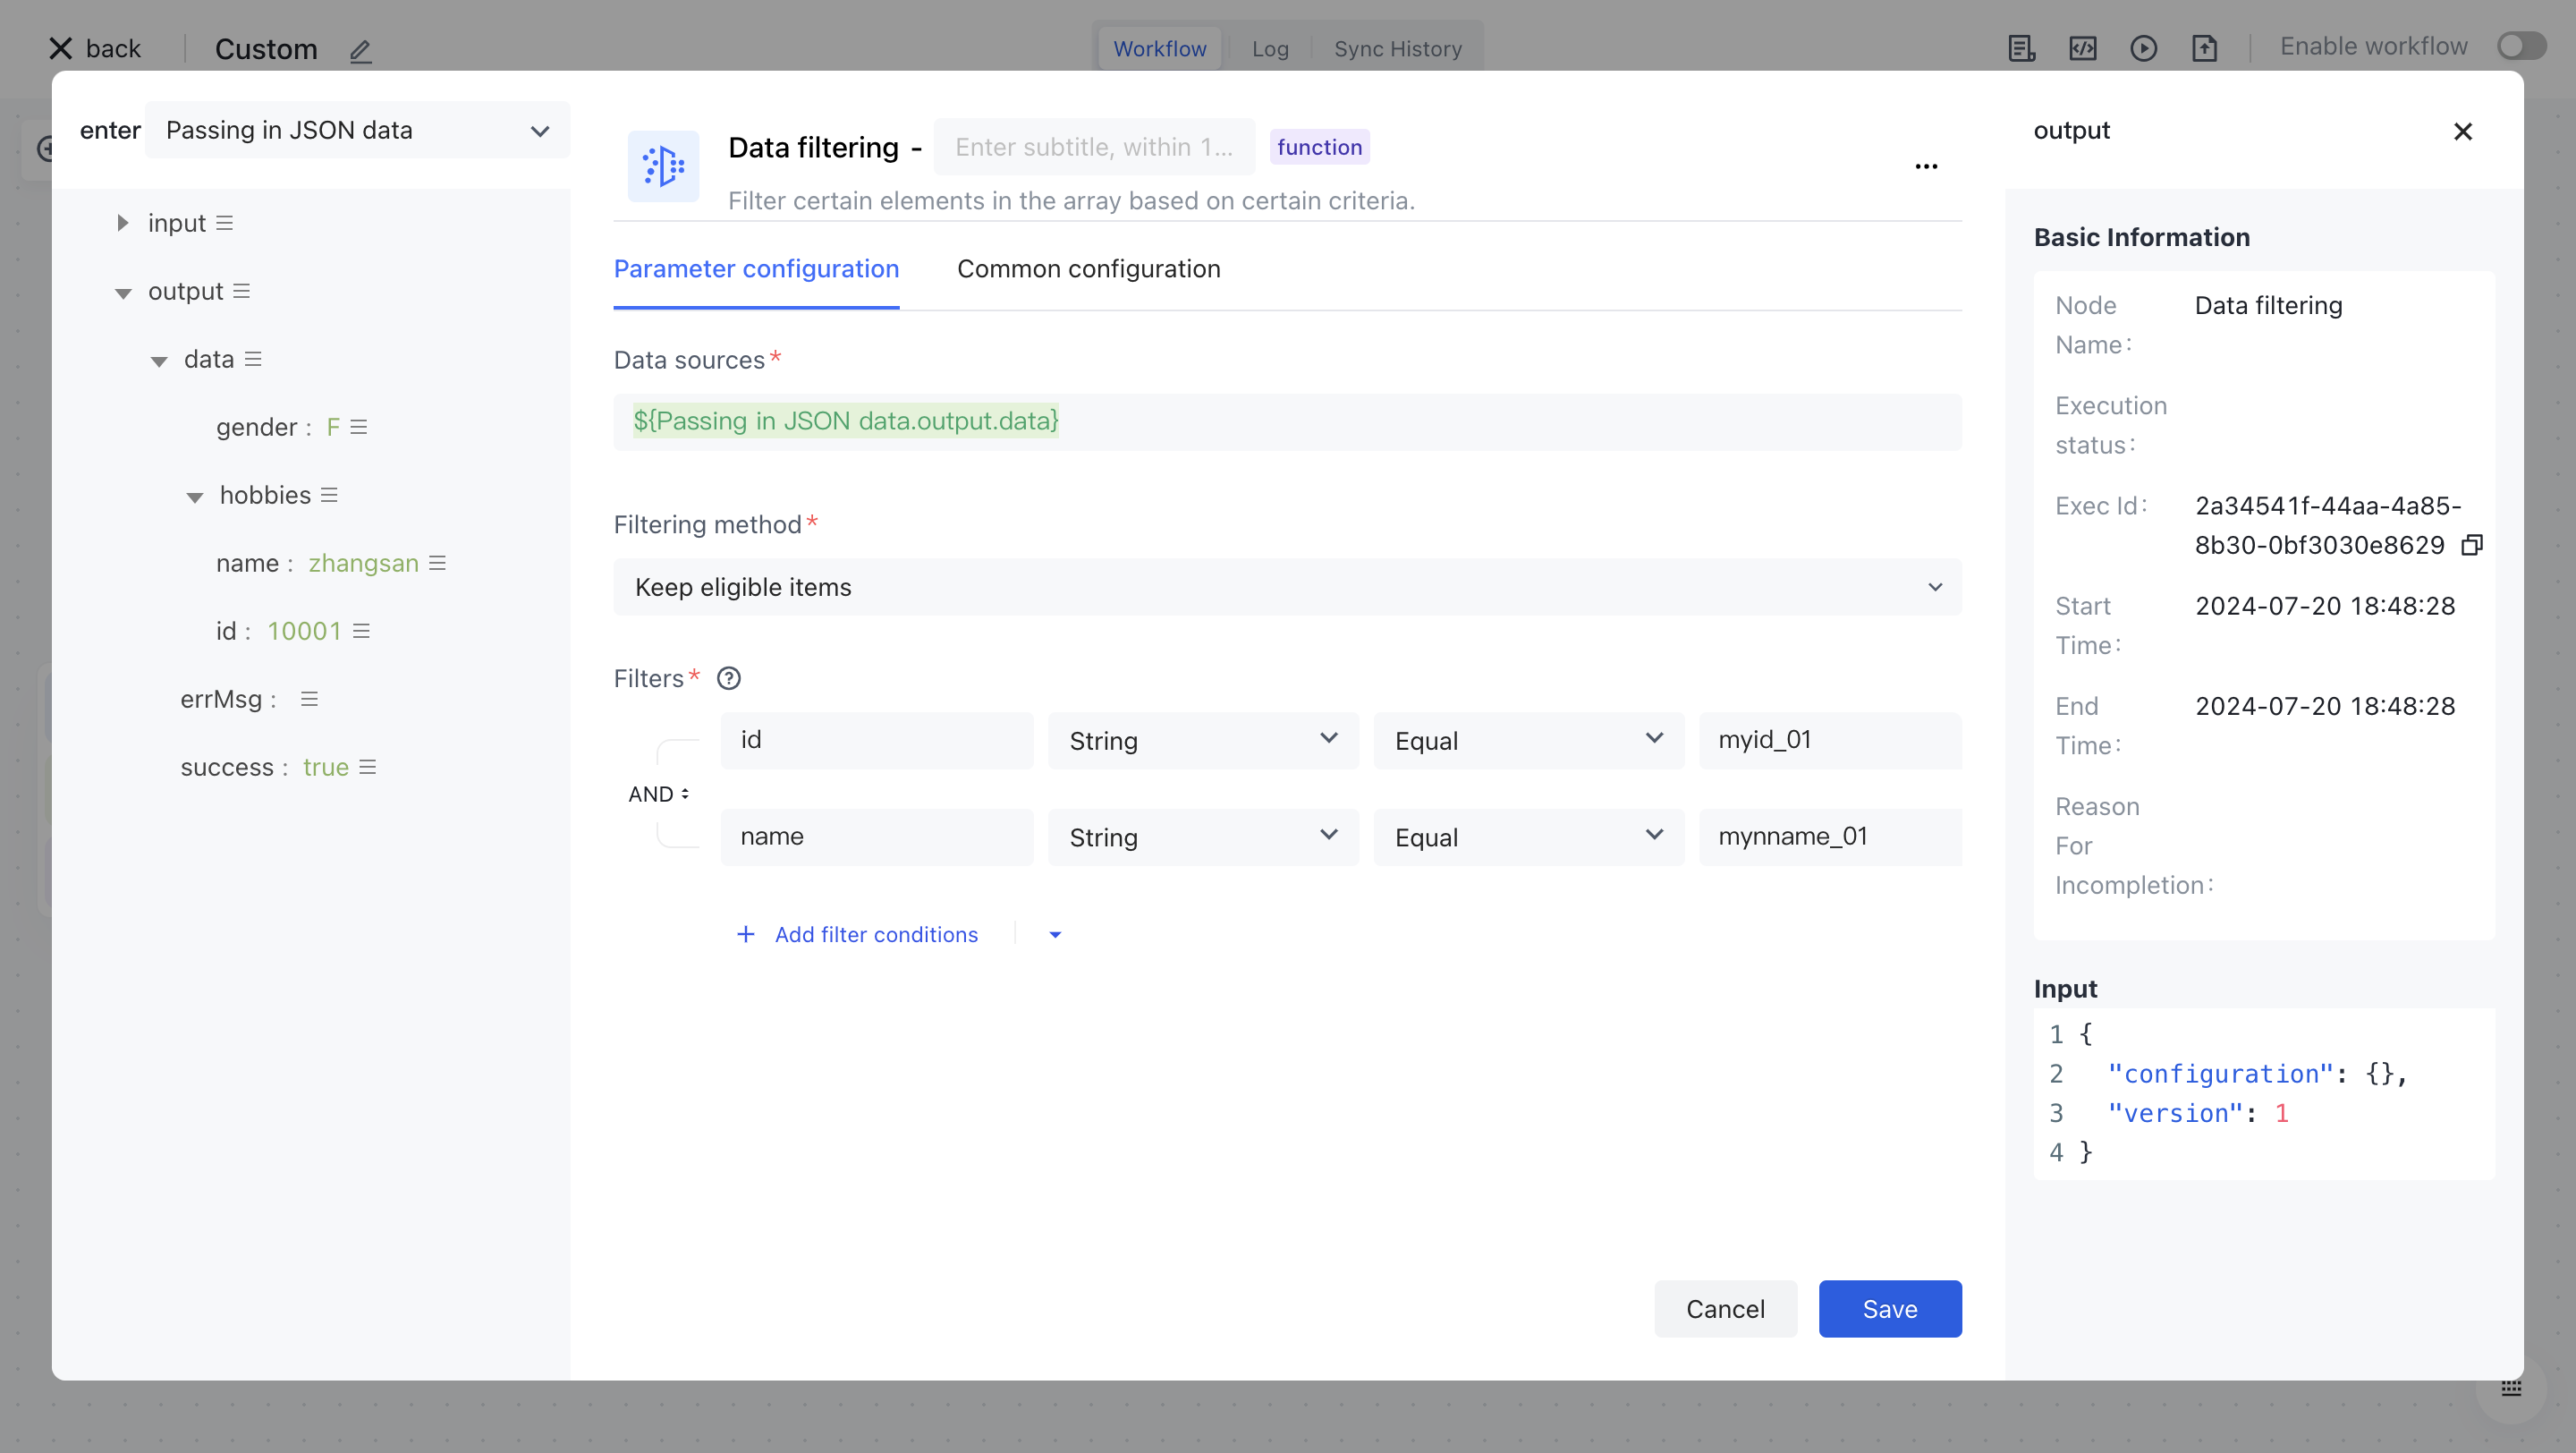The width and height of the screenshot is (2576, 1453).
Task: Open the Passing in JSON data dropdown
Action: (357, 131)
